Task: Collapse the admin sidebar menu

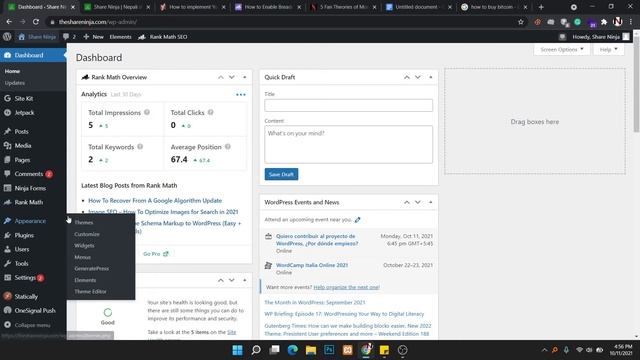Action: click(33, 325)
